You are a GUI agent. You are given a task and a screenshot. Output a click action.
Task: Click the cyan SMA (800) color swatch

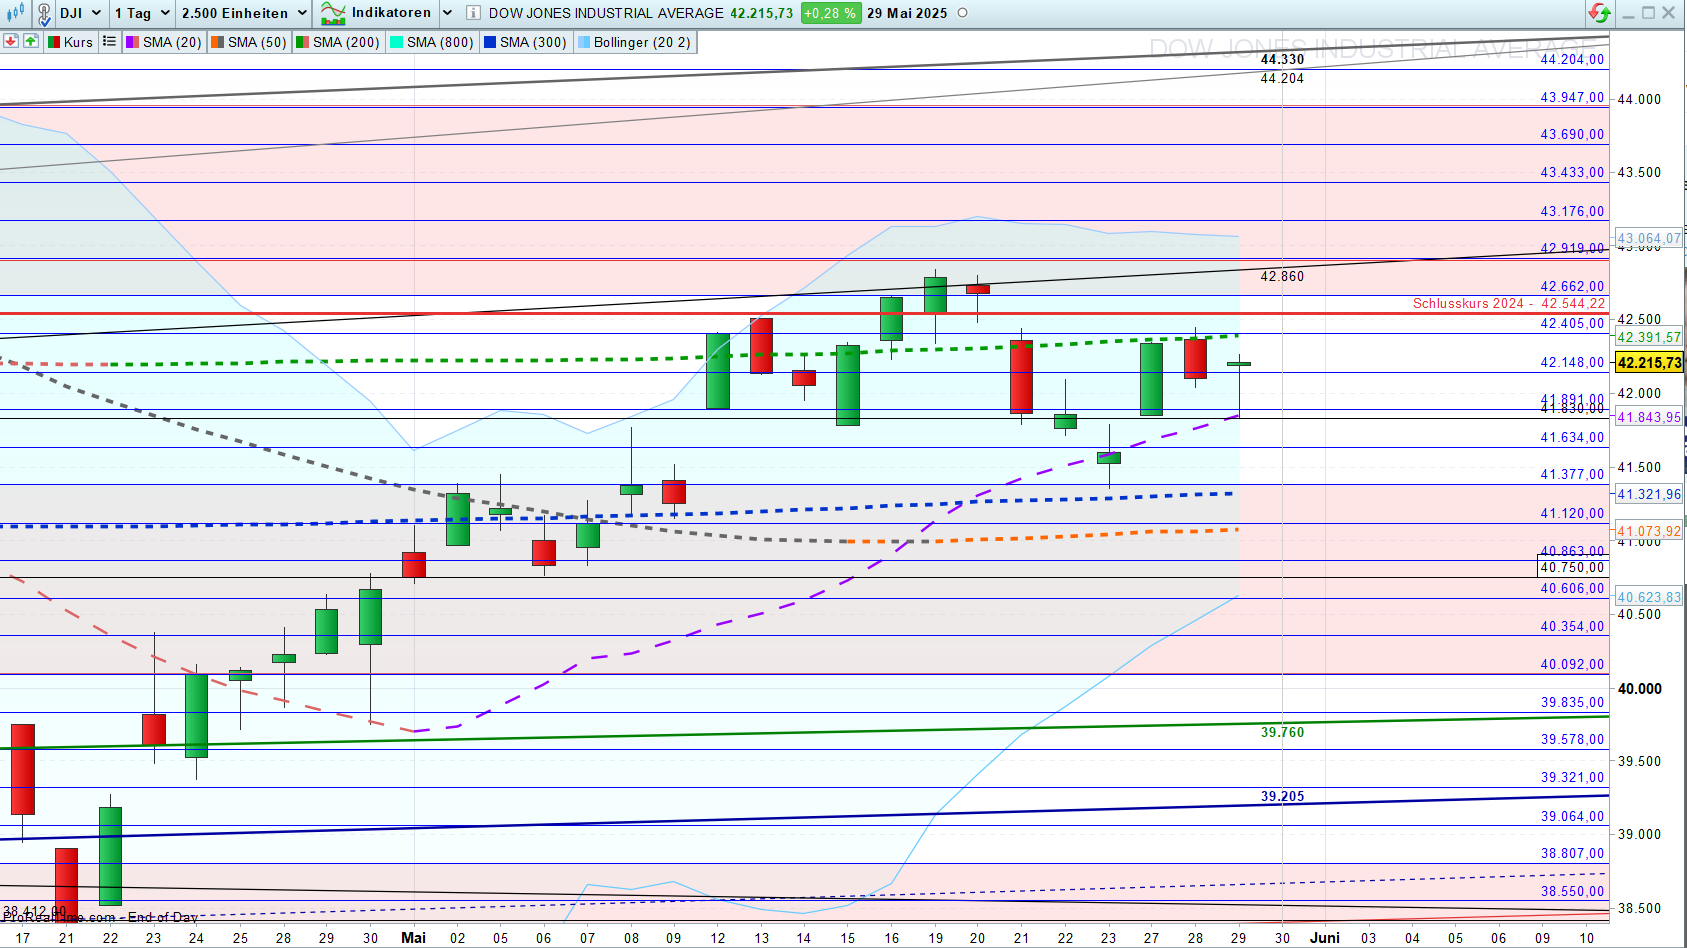(x=396, y=42)
